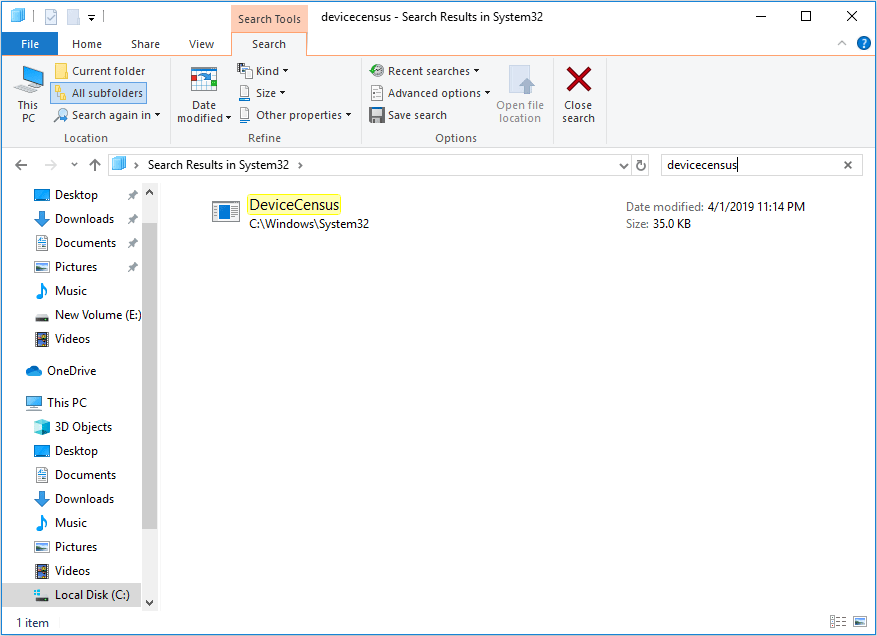Switch to the Home ribbon tab
Image resolution: width=877 pixels, height=636 pixels.
tap(87, 44)
